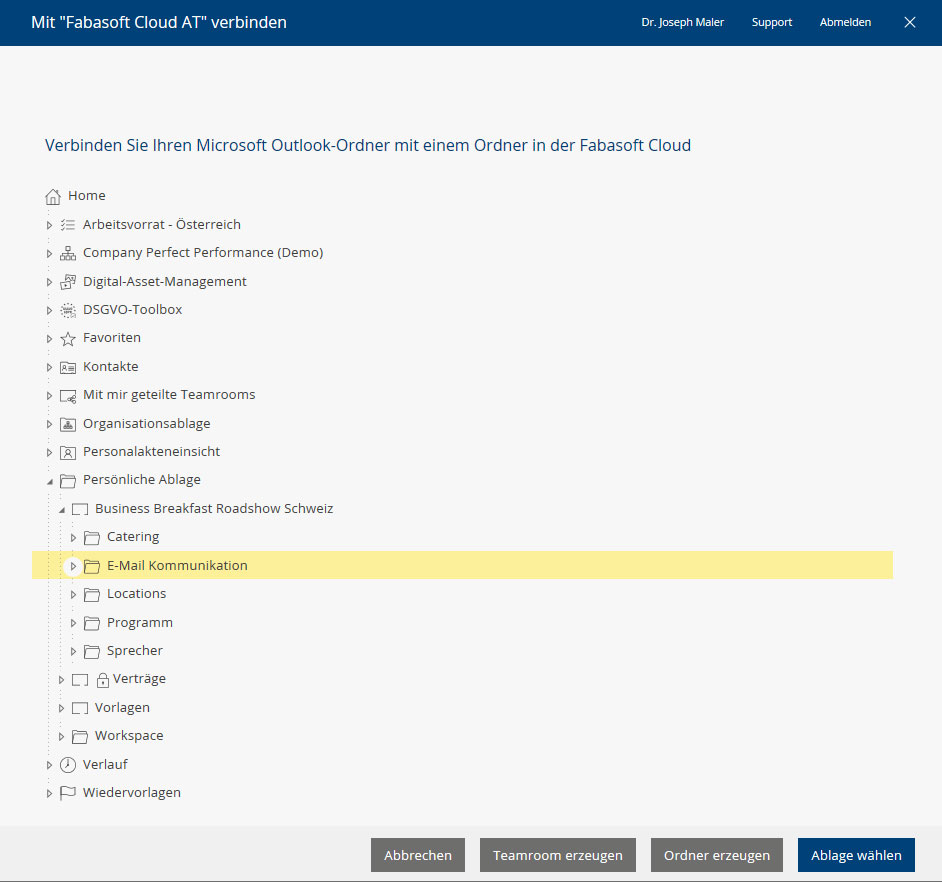This screenshot has width=942, height=882.
Task: Expand the Verlauf node arrow
Action: pyautogui.click(x=49, y=765)
